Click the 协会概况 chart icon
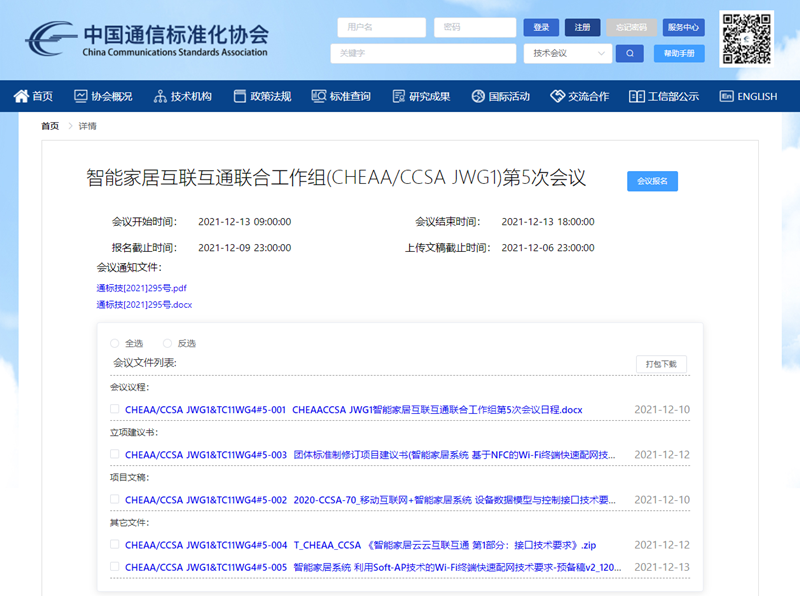This screenshot has height=596, width=800. (x=81, y=97)
